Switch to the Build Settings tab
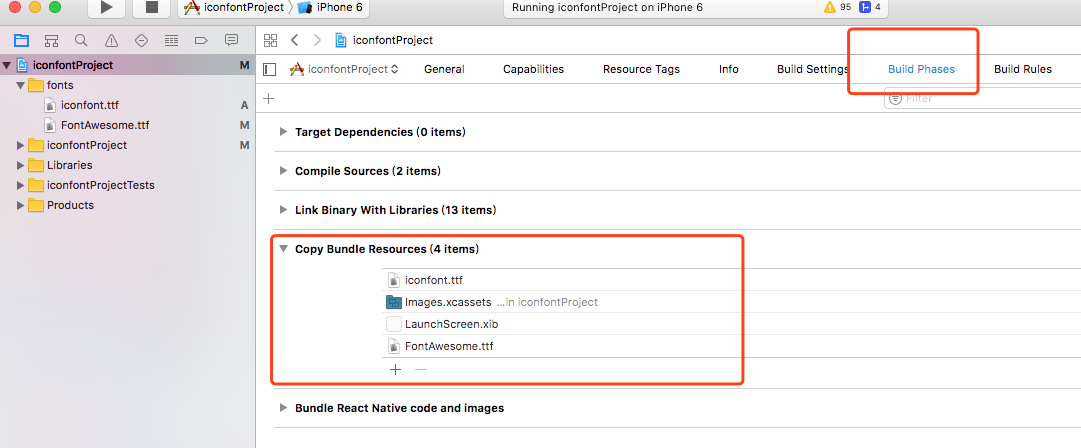The width and height of the screenshot is (1081, 448). click(812, 69)
